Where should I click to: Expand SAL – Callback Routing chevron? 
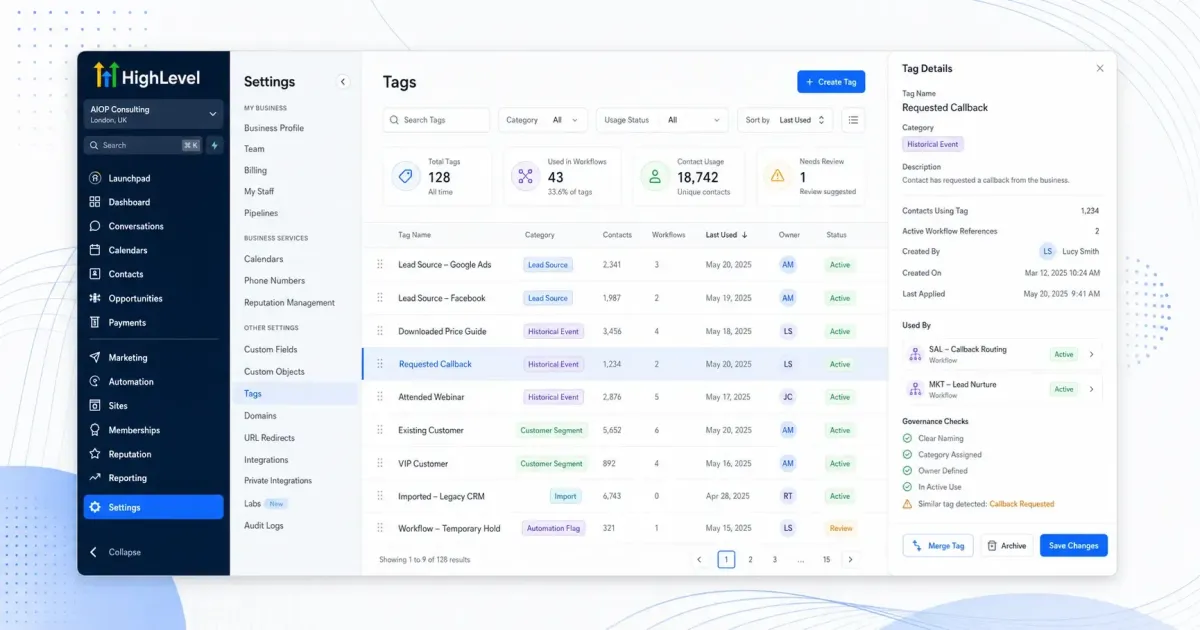tap(1091, 354)
